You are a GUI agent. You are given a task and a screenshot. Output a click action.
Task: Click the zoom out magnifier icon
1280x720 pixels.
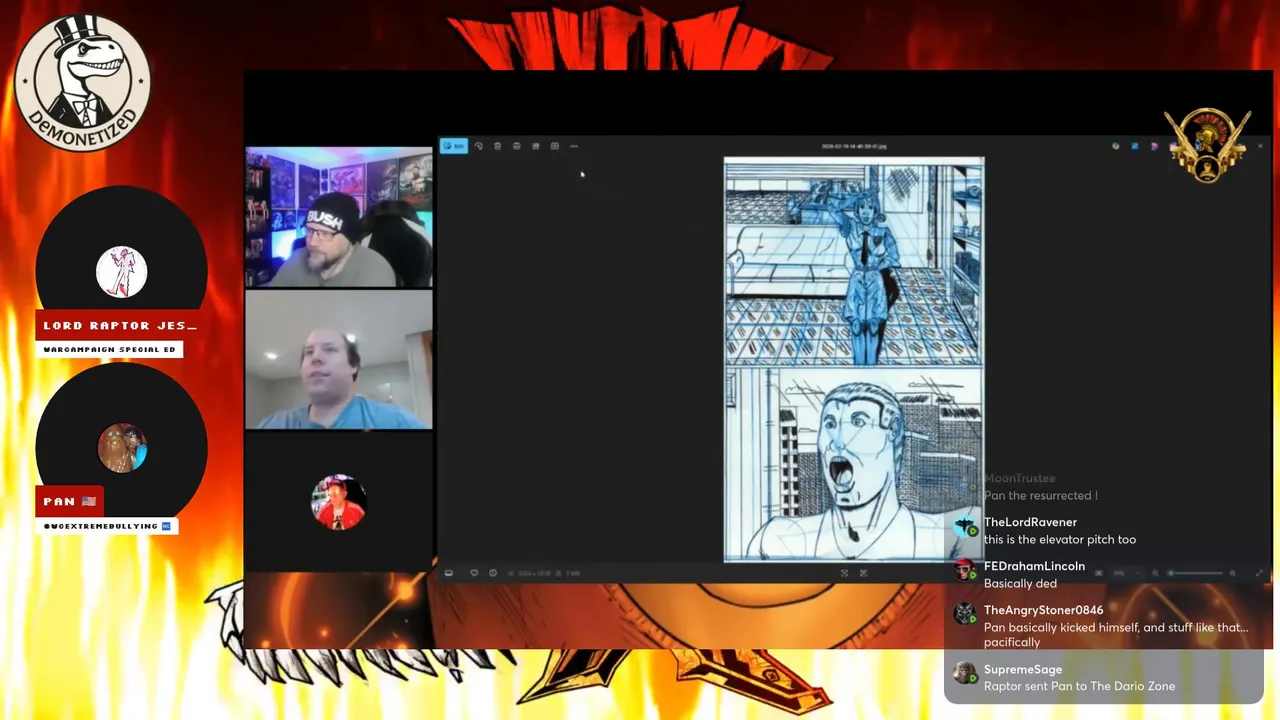[1155, 573]
